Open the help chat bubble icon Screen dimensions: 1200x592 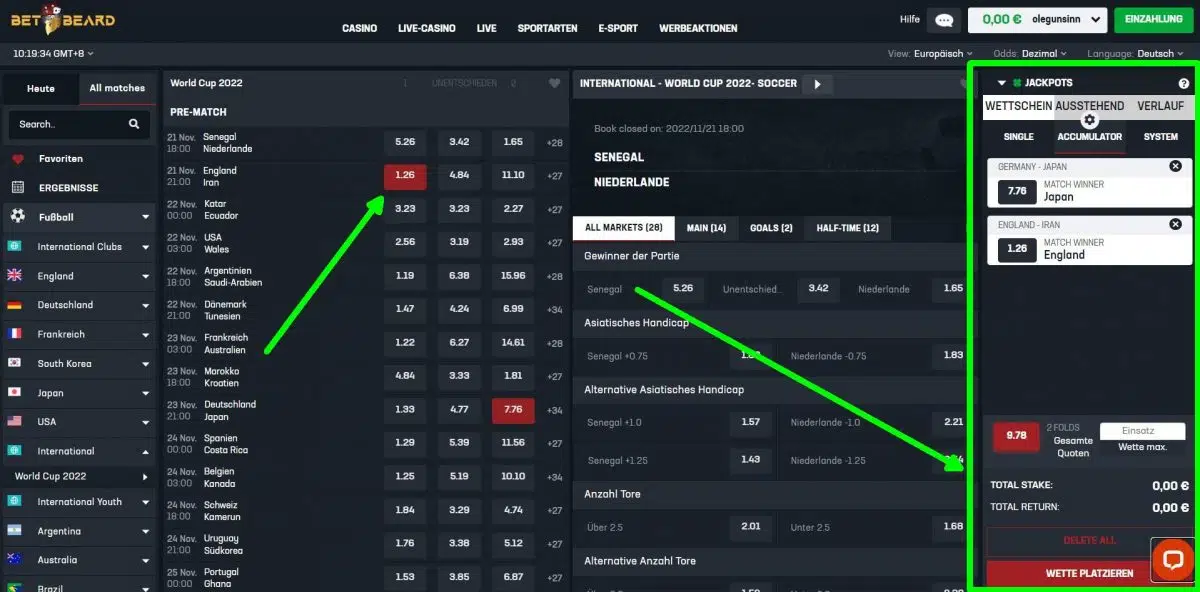coord(942,20)
